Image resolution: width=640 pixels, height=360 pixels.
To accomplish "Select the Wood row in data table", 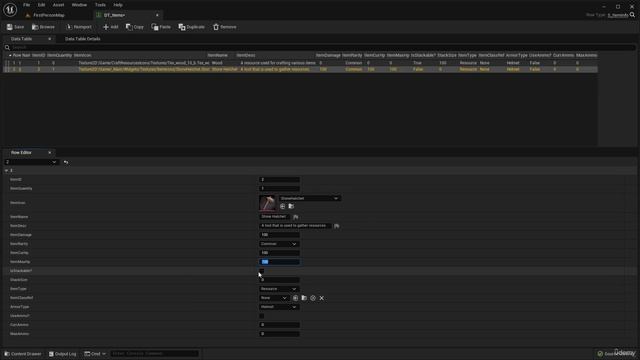I will (x=300, y=63).
